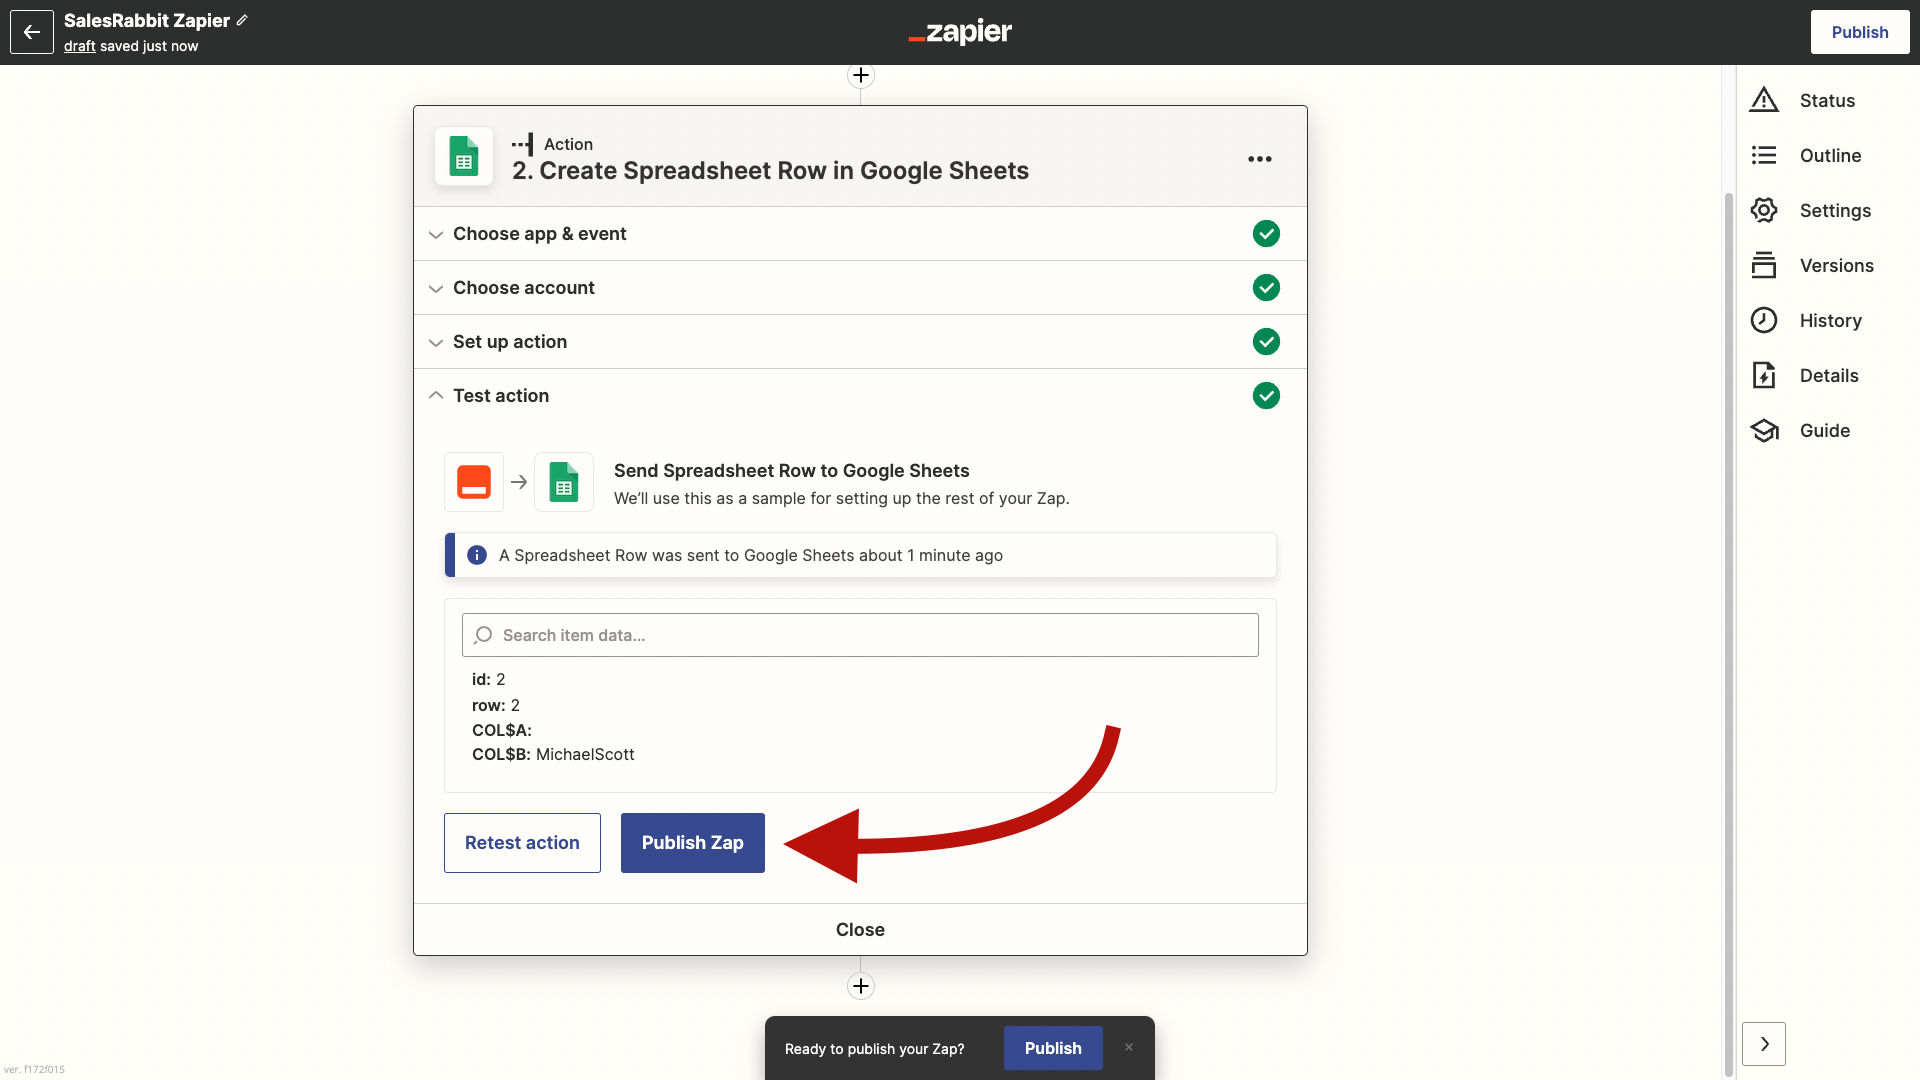This screenshot has width=1920, height=1080.
Task: Open the History panel
Action: (x=1830, y=320)
